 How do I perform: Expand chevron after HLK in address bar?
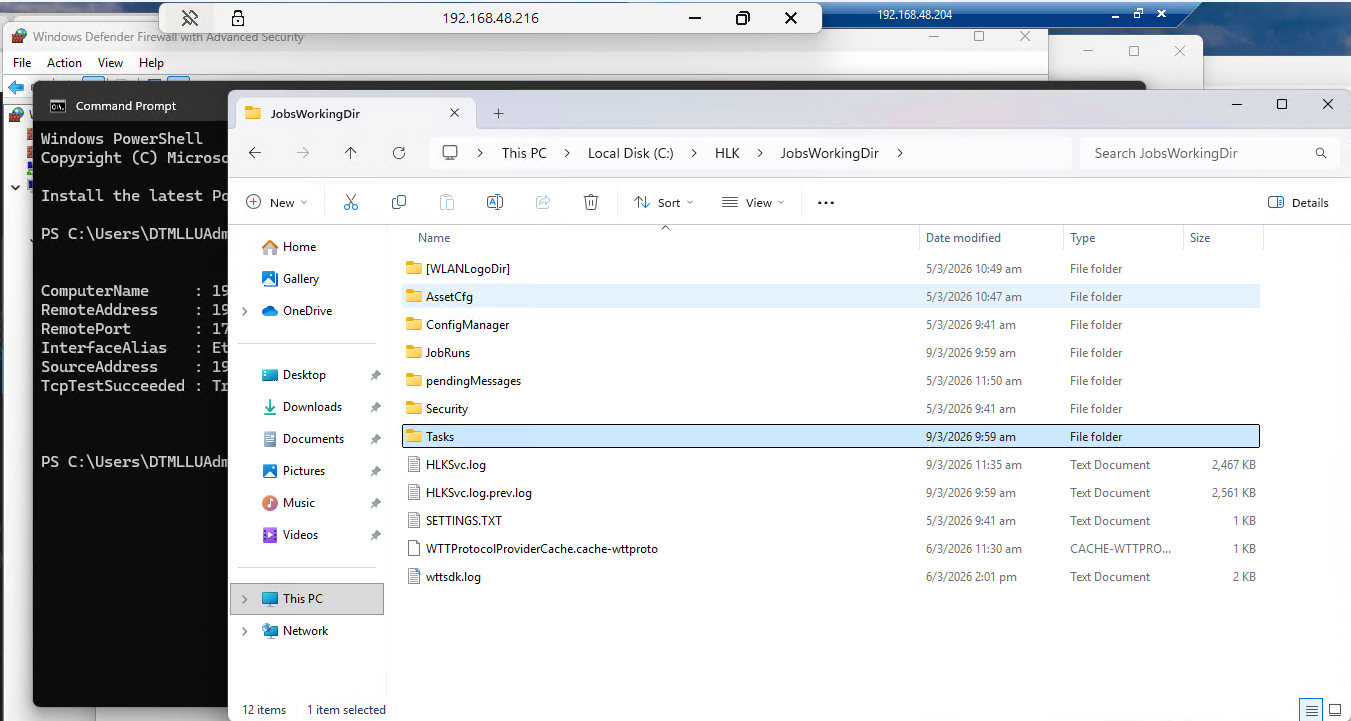[x=760, y=153]
